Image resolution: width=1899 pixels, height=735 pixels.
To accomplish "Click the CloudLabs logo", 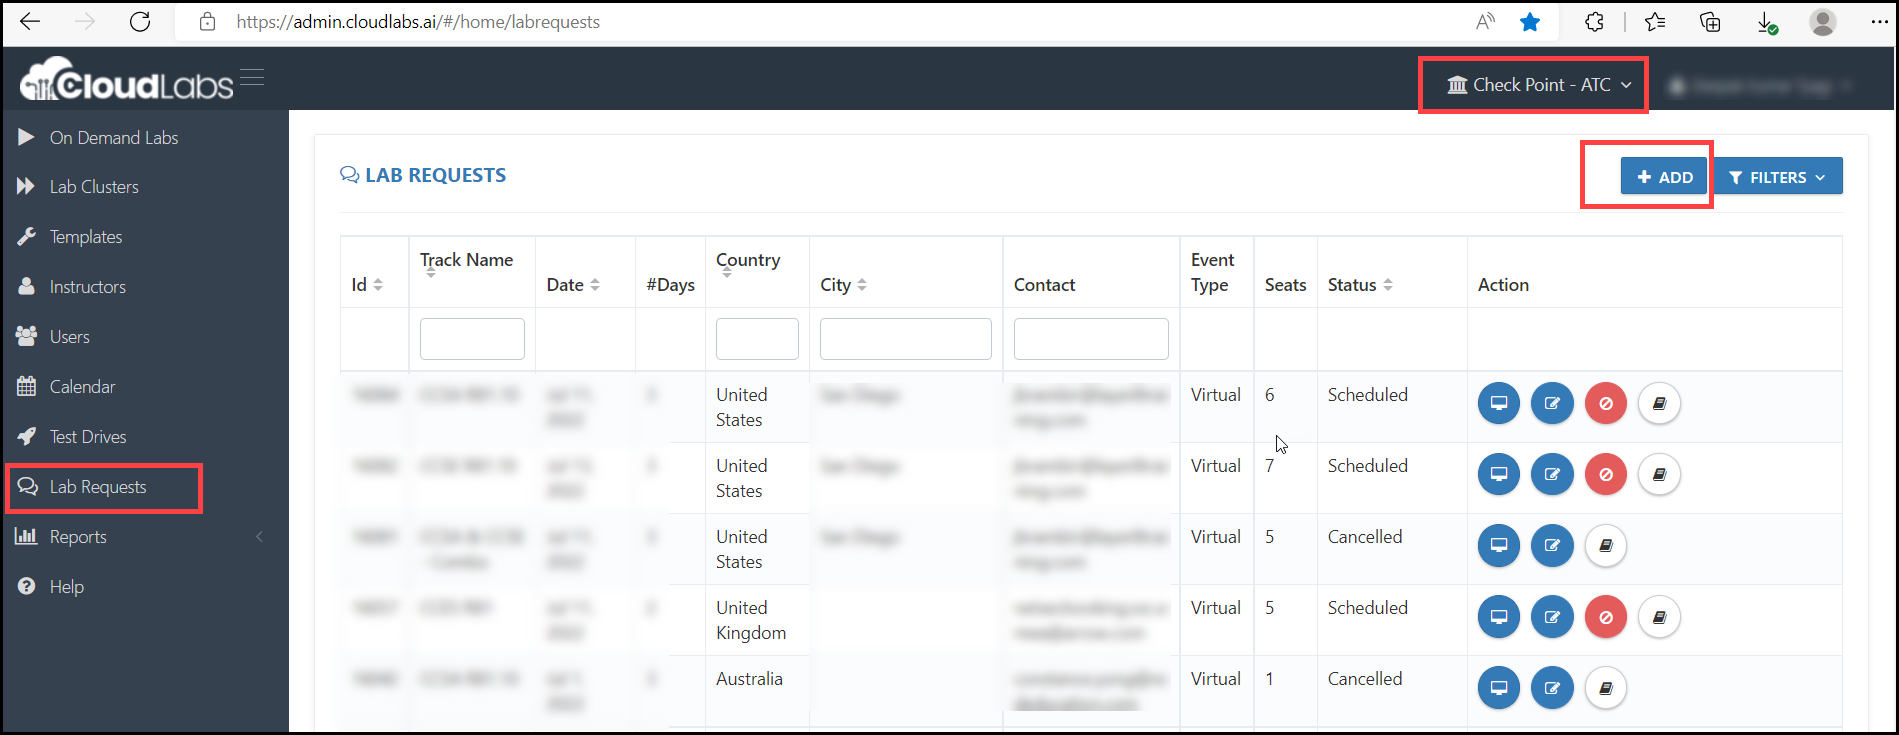I will point(127,80).
